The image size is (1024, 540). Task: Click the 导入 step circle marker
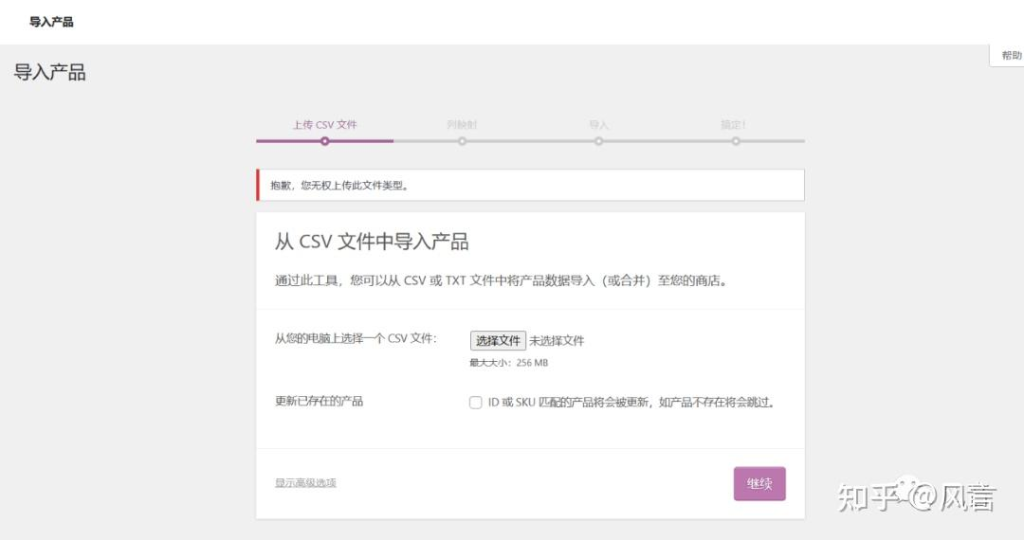[599, 141]
